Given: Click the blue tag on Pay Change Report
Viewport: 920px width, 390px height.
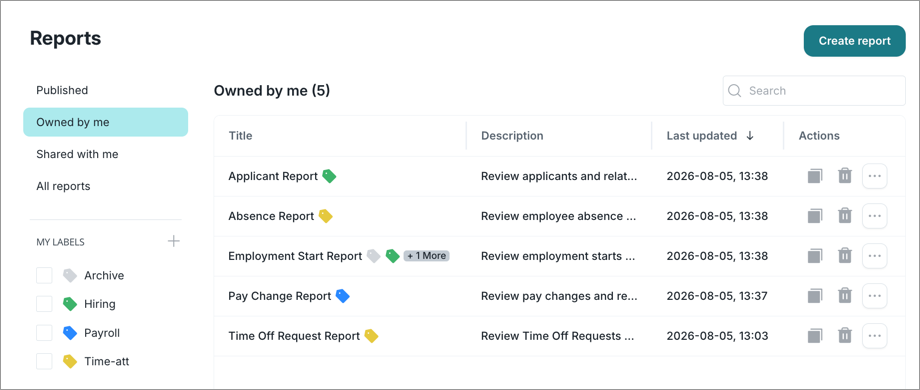Looking at the screenshot, I should 343,296.
